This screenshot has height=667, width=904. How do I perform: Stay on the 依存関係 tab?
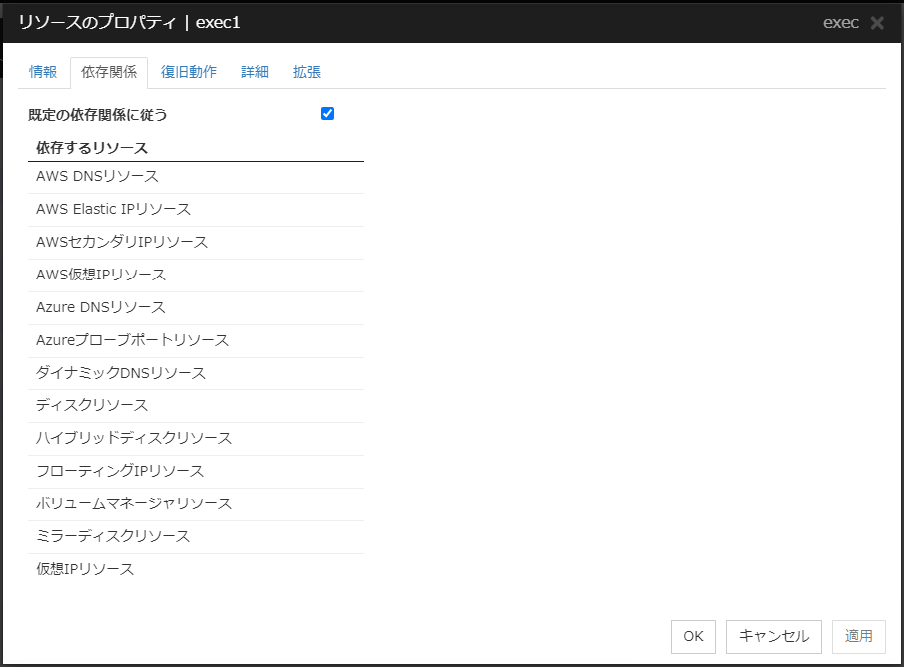[109, 72]
